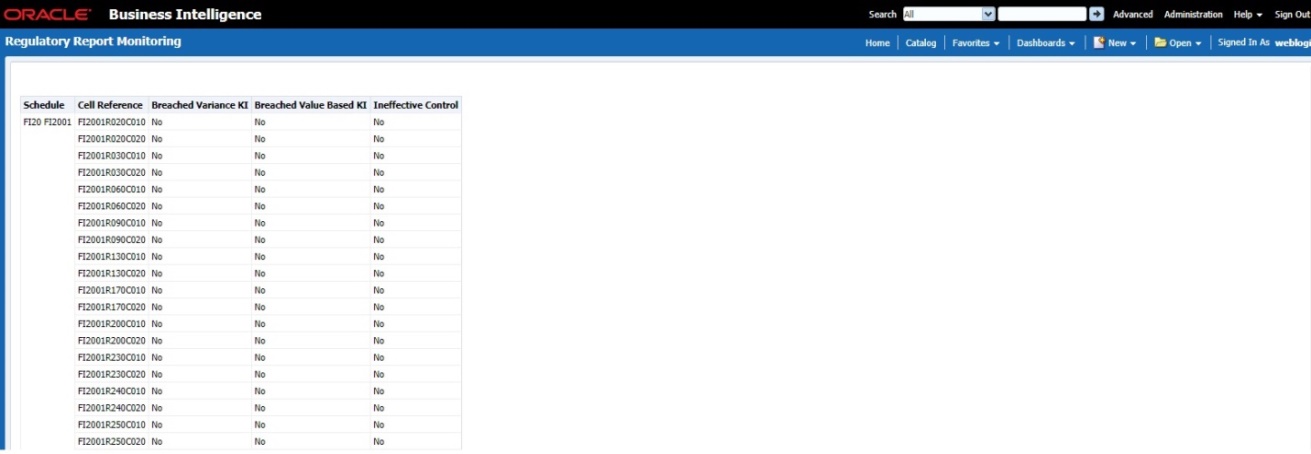Click Breached Value Based KI value for FI2001R130C010
This screenshot has height=454, width=1311.
(260, 257)
